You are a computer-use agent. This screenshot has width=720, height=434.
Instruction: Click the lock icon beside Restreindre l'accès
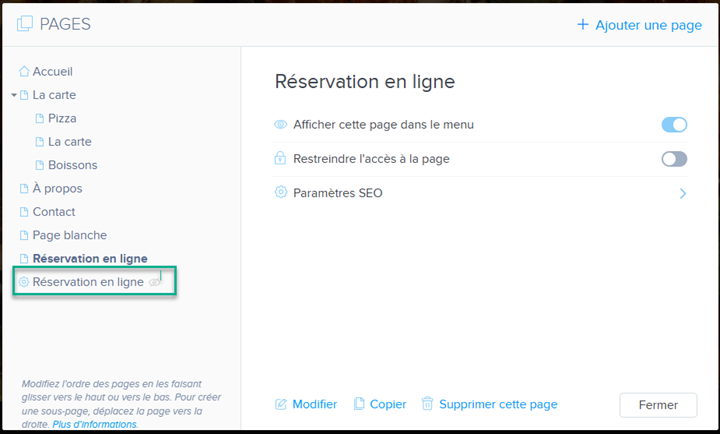point(280,158)
